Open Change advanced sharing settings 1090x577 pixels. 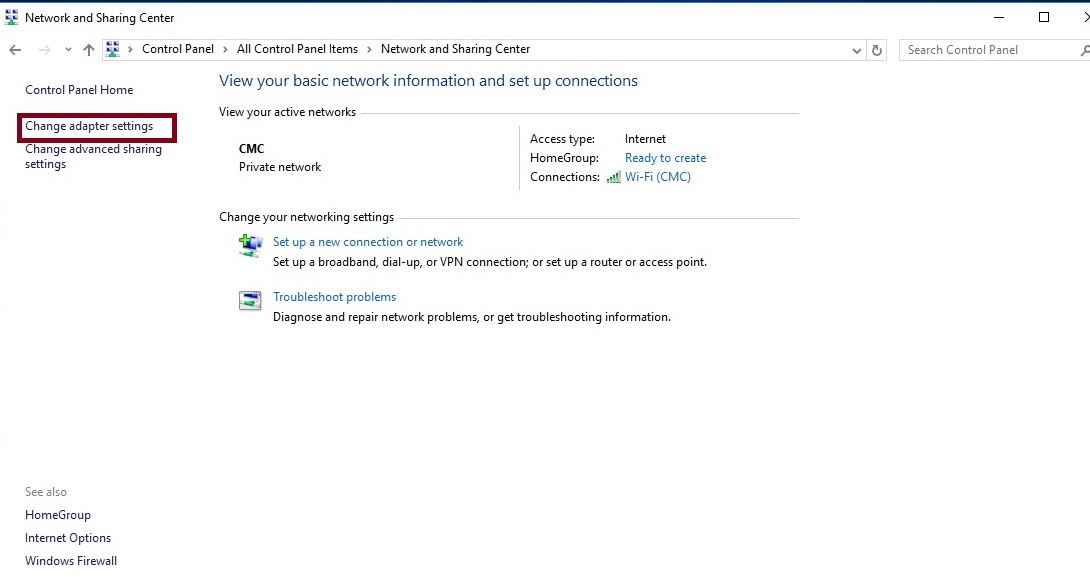click(93, 156)
